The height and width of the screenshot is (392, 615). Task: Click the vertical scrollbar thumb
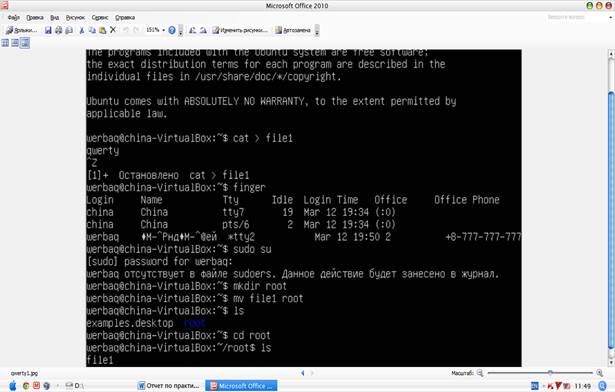(611, 220)
